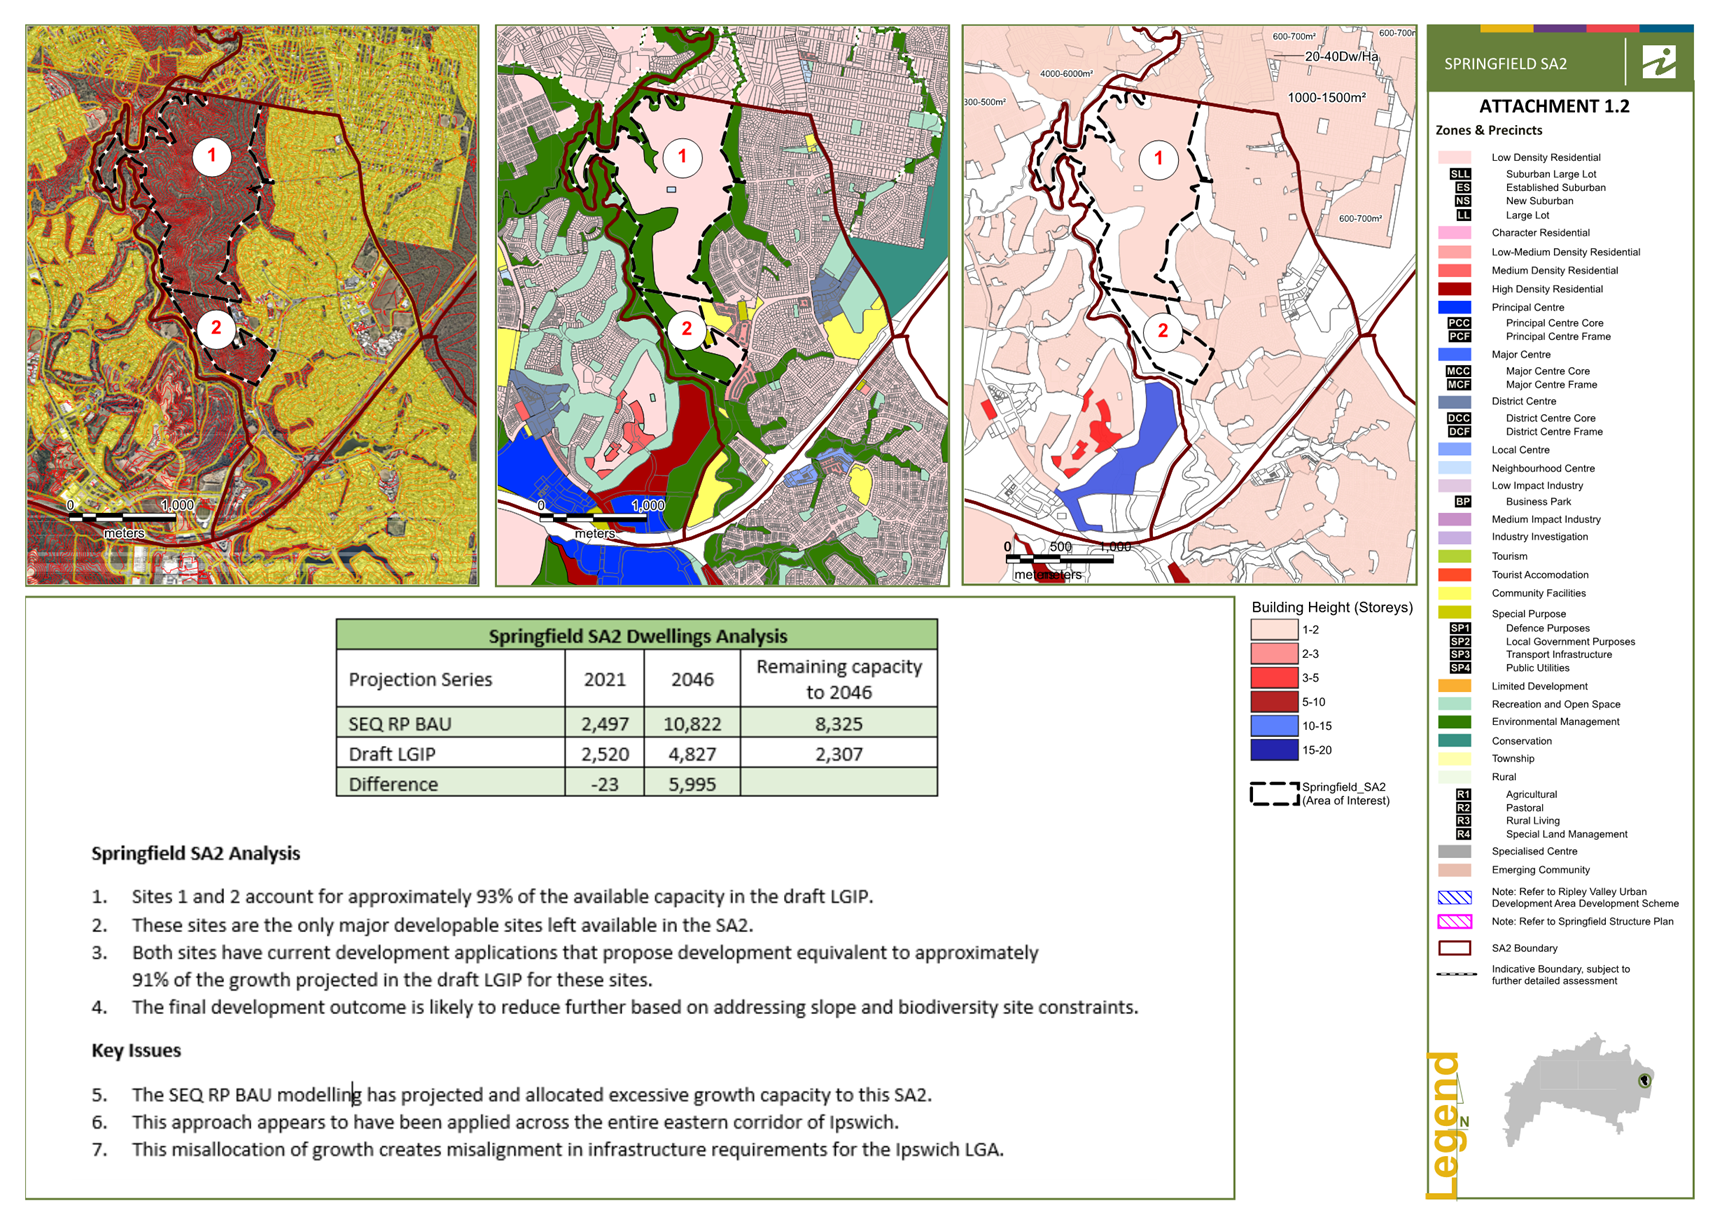
Task: Click the '20-40Dw/Ha' map label
Action: point(1341,57)
